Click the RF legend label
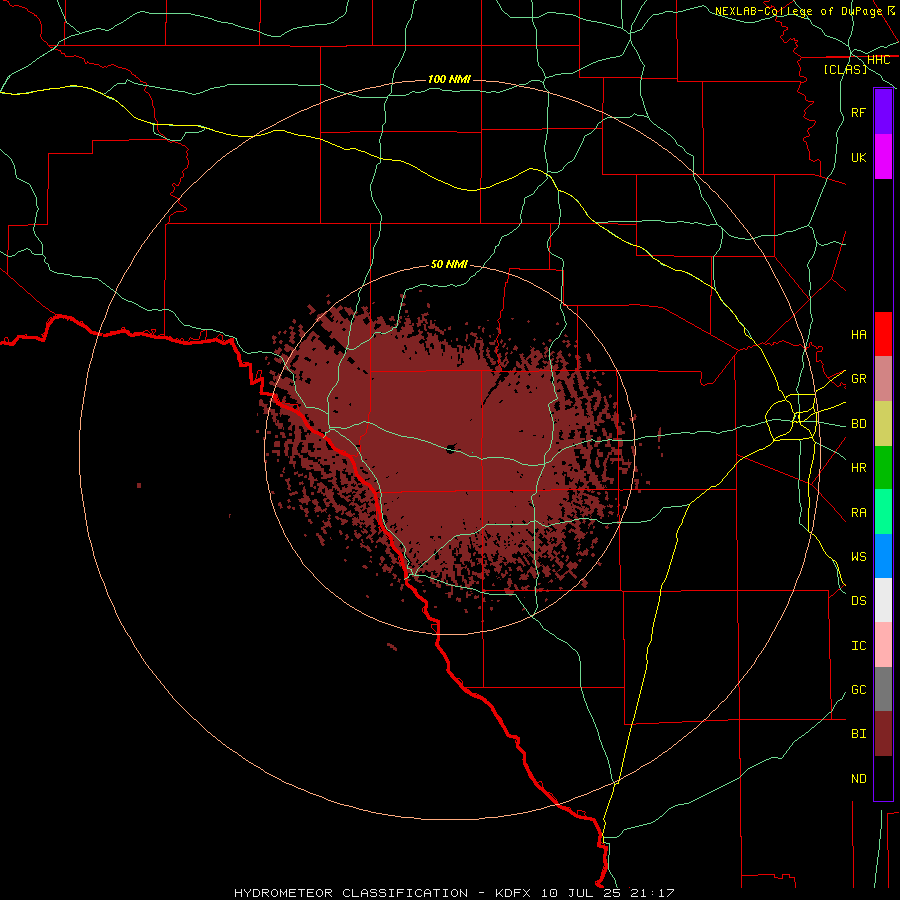900x900 pixels. tap(859, 112)
